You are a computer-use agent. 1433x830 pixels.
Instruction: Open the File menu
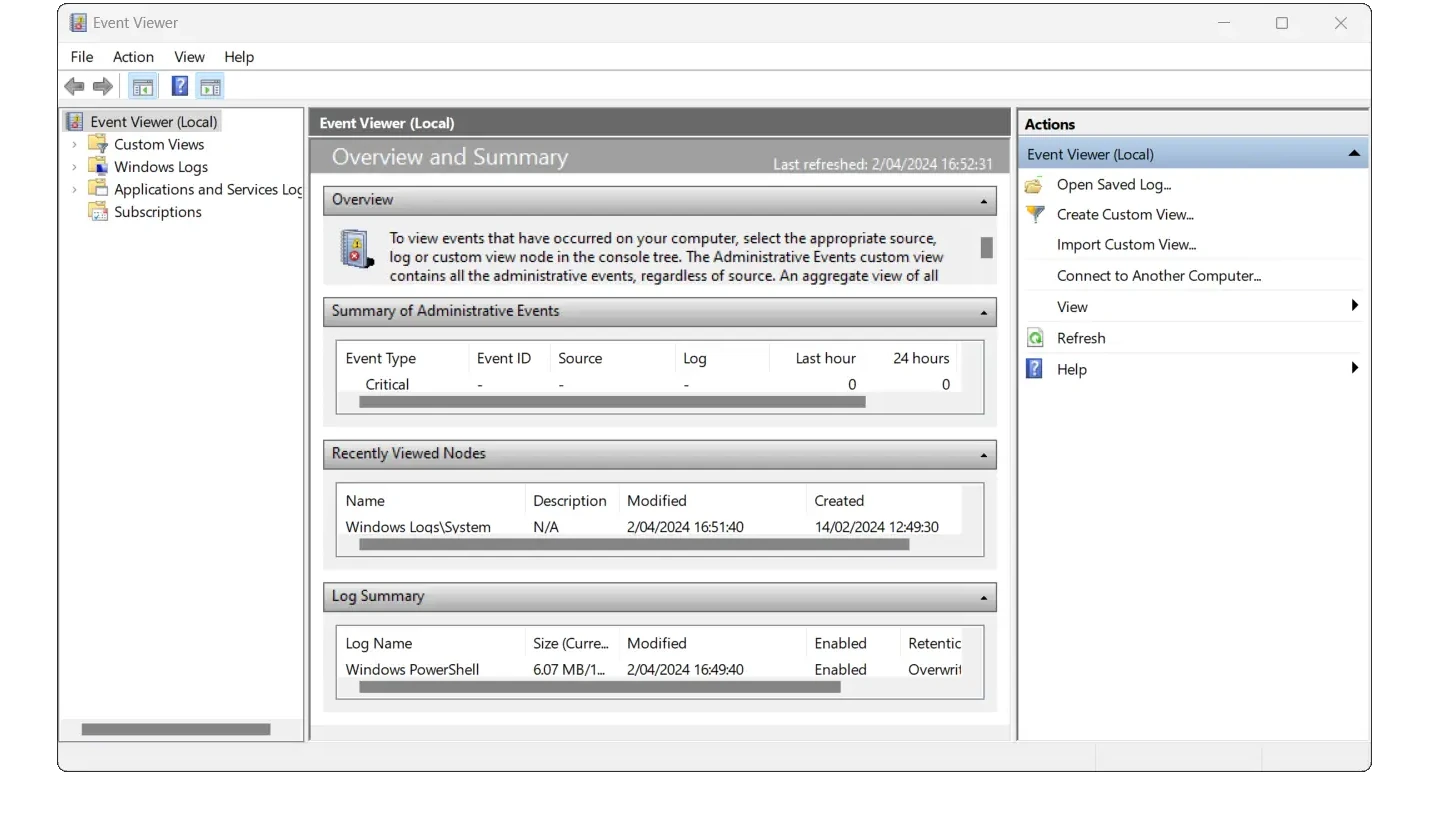click(x=82, y=57)
